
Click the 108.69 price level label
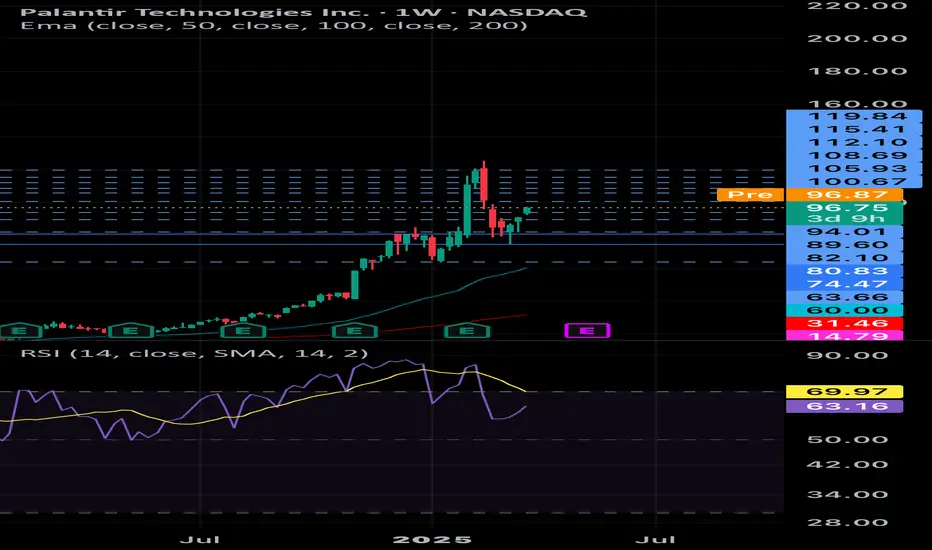(854, 156)
